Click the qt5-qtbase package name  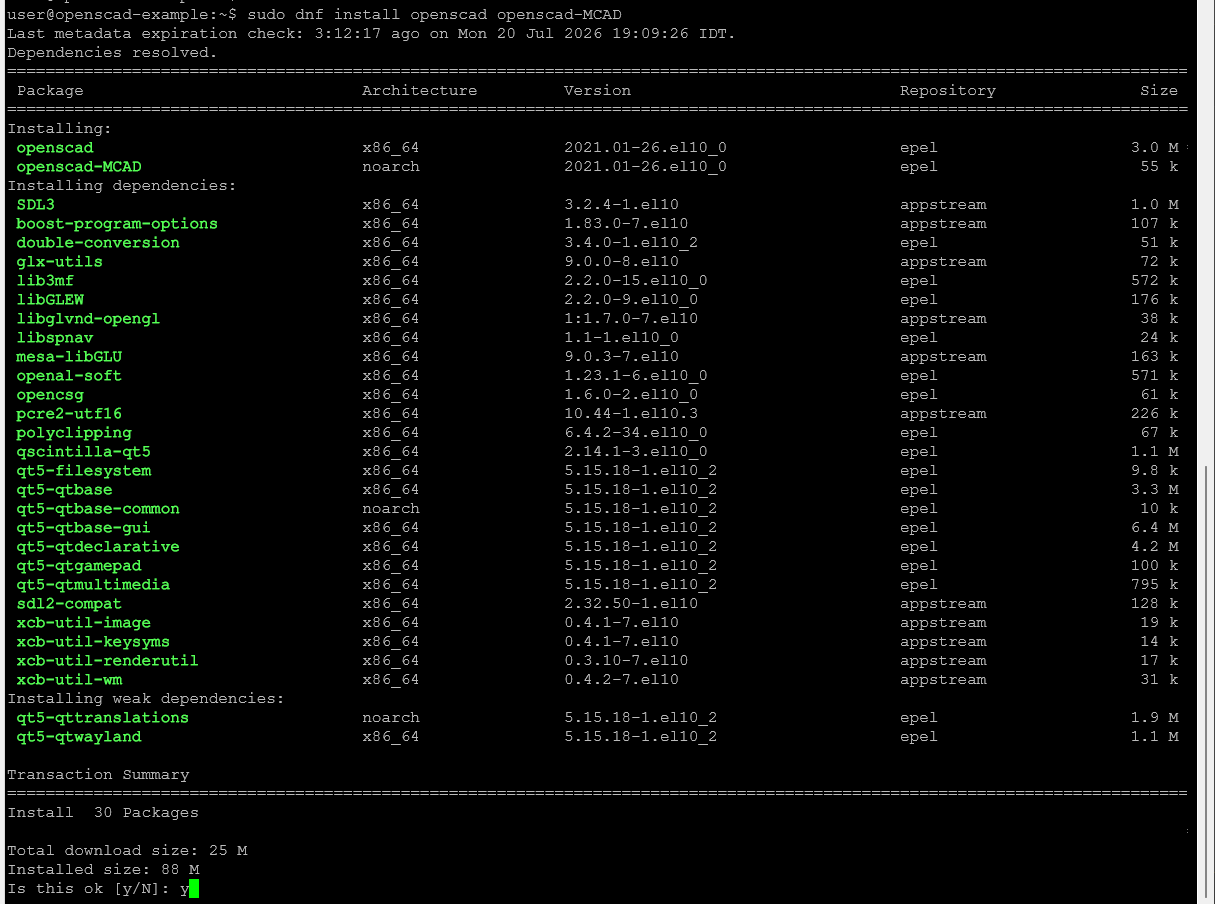64,490
